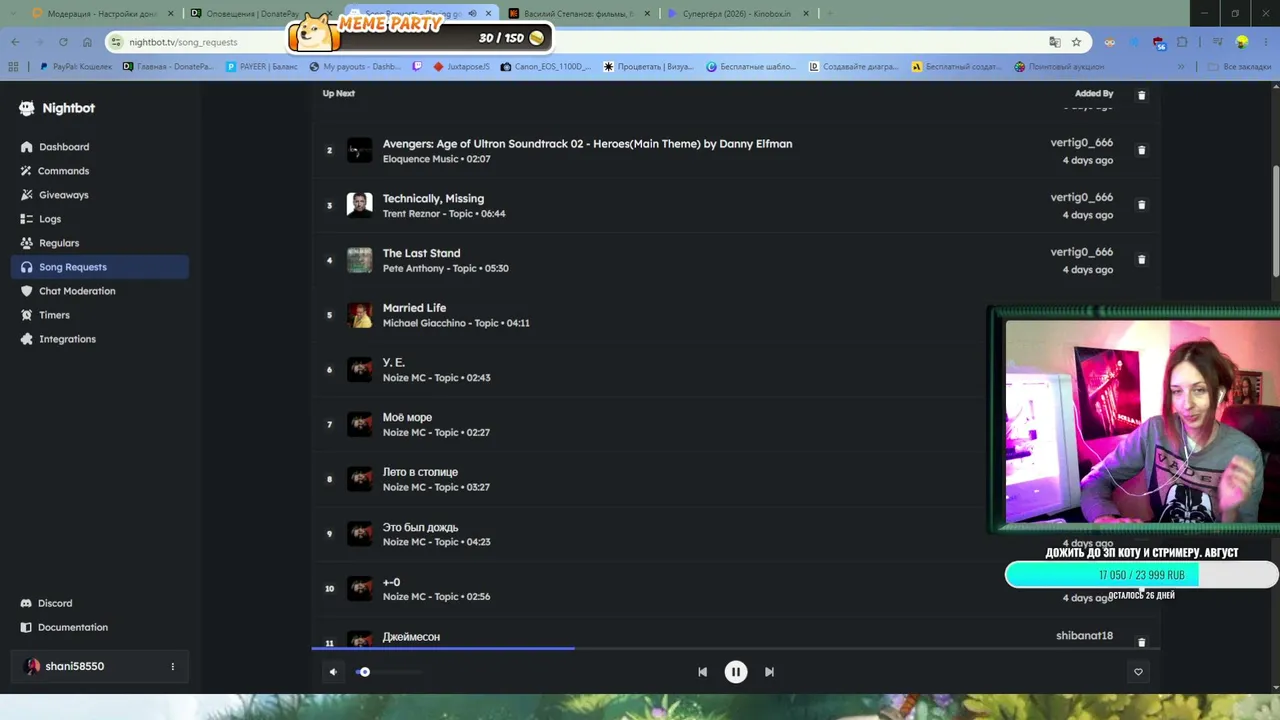Open the browser apps grid in the bookmarks bar

[13, 67]
